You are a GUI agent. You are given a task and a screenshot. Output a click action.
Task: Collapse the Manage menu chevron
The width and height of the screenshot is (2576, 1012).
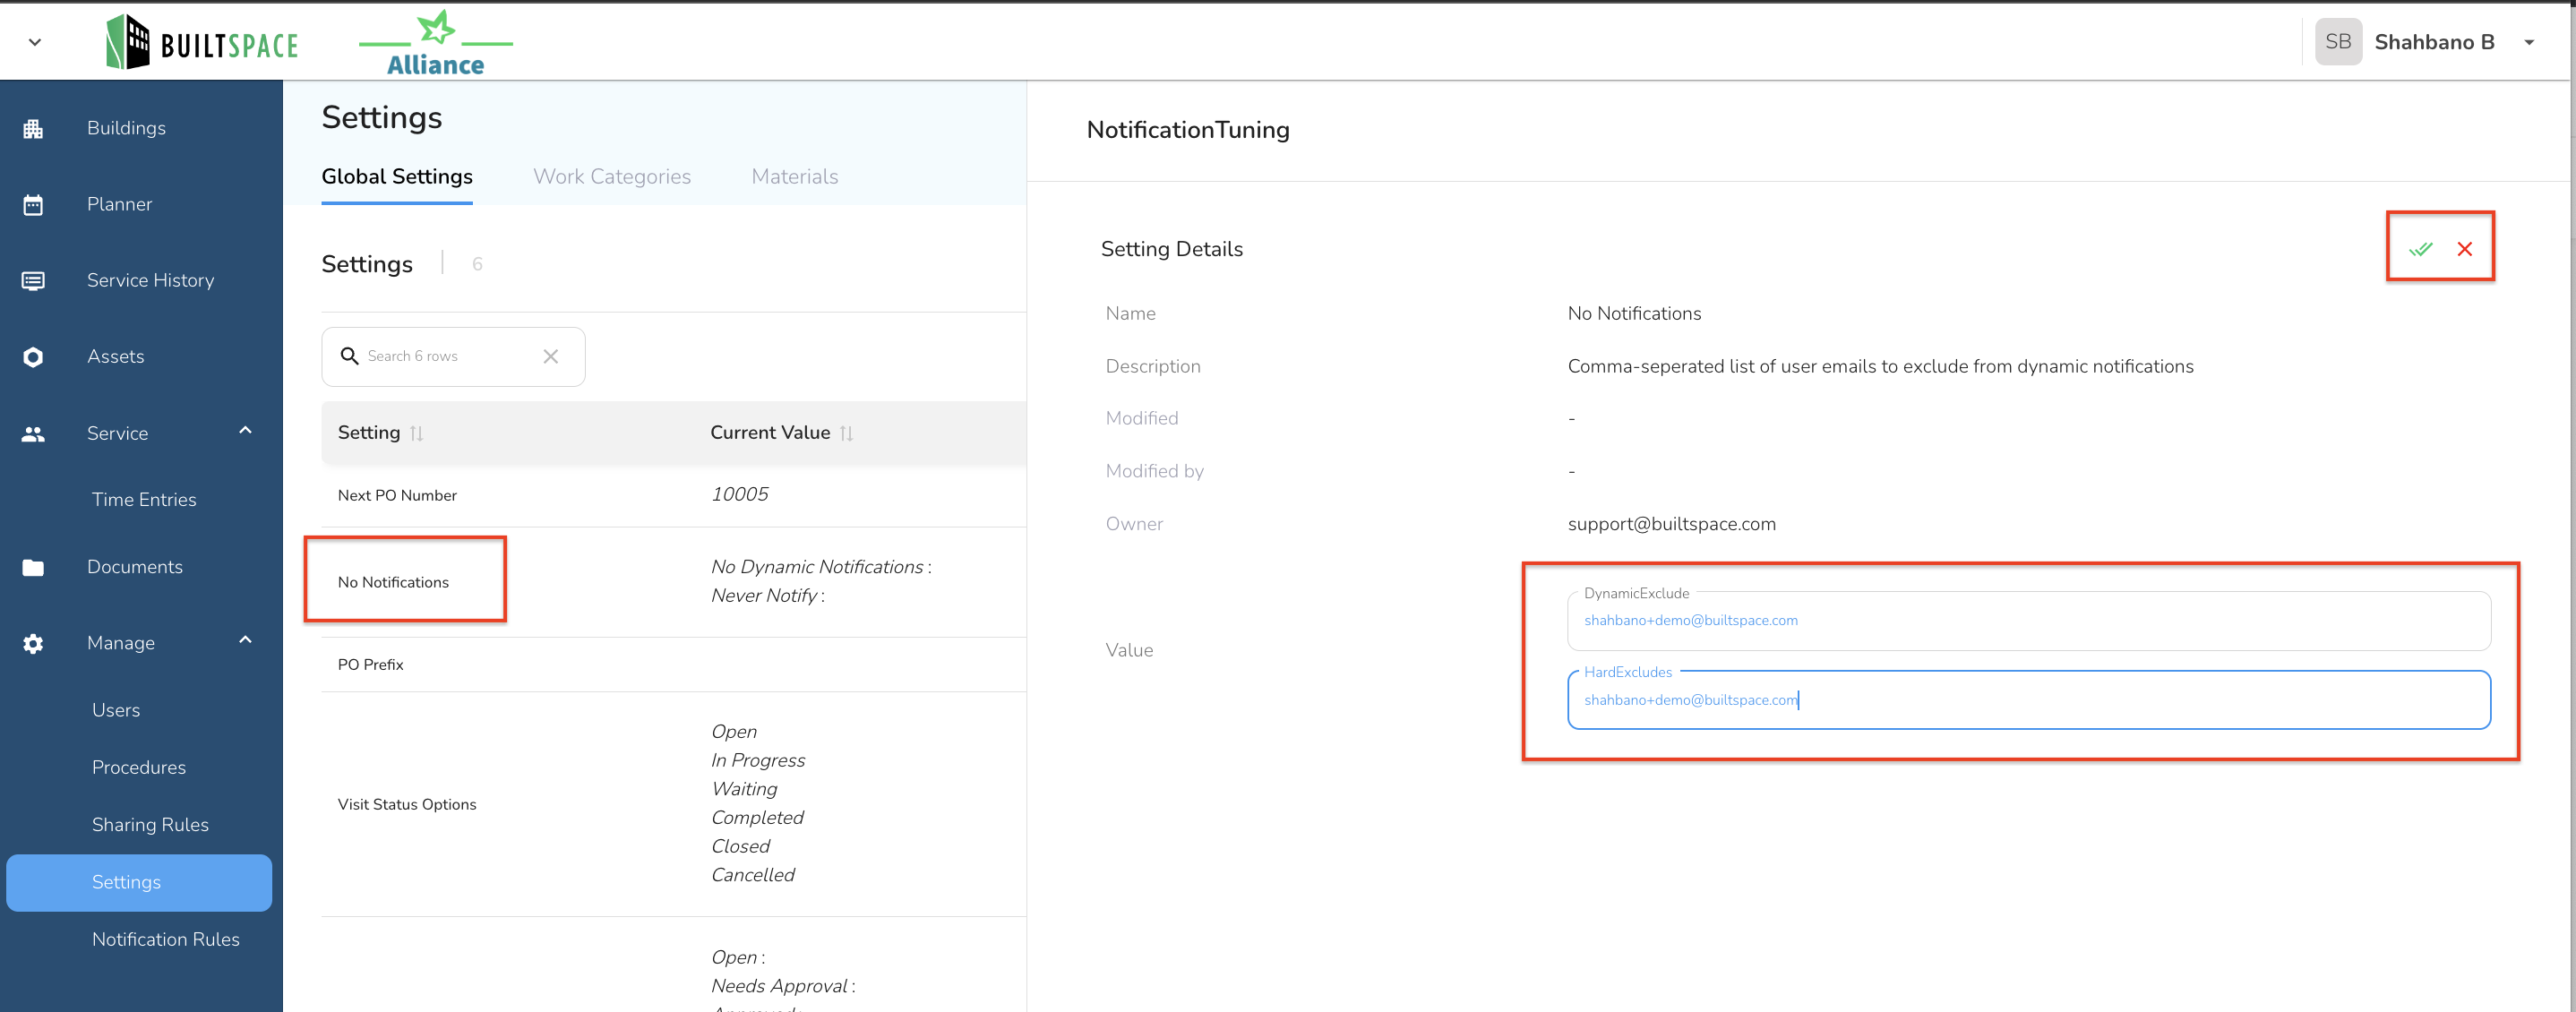pyautogui.click(x=245, y=641)
